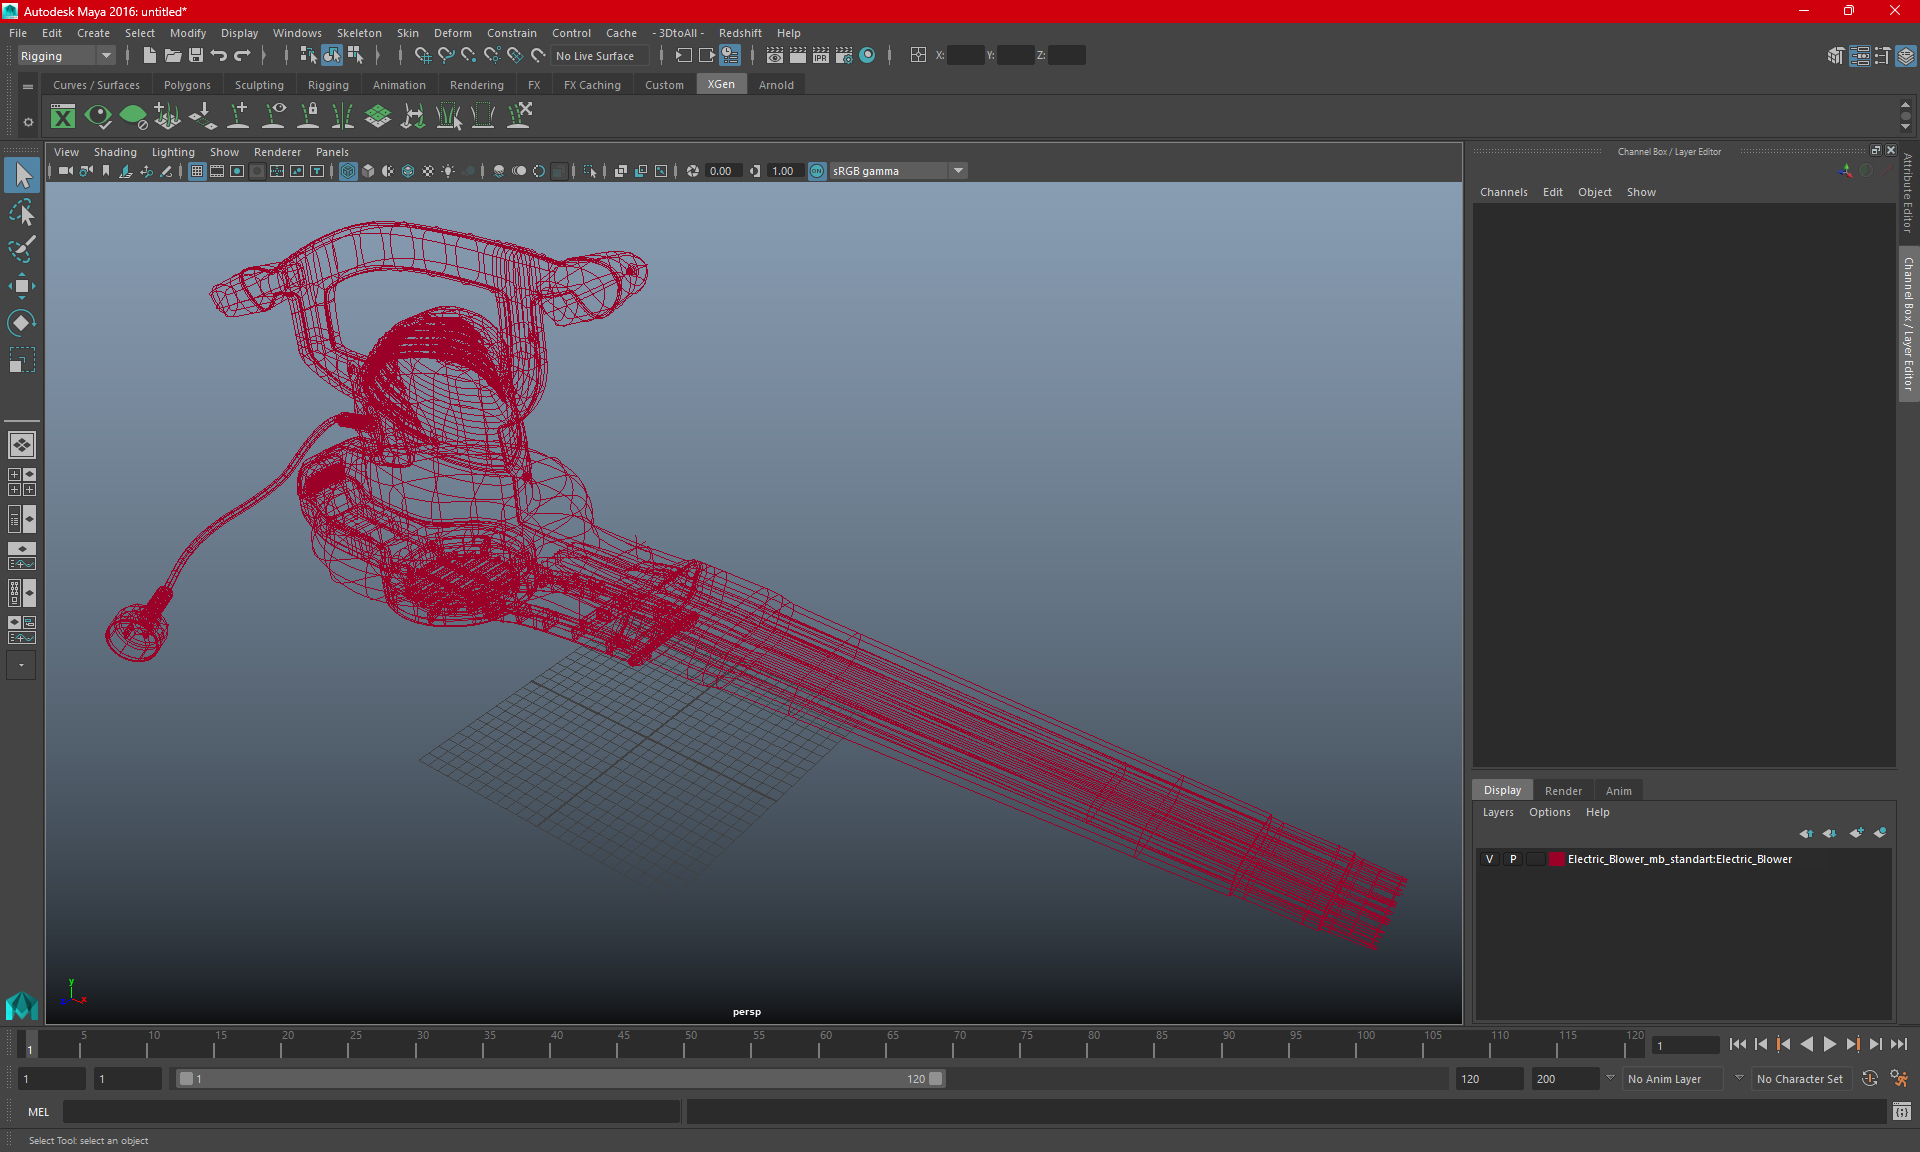Screen dimensions: 1920x1152
Task: Click the time range slider bar
Action: [x=560, y=1078]
